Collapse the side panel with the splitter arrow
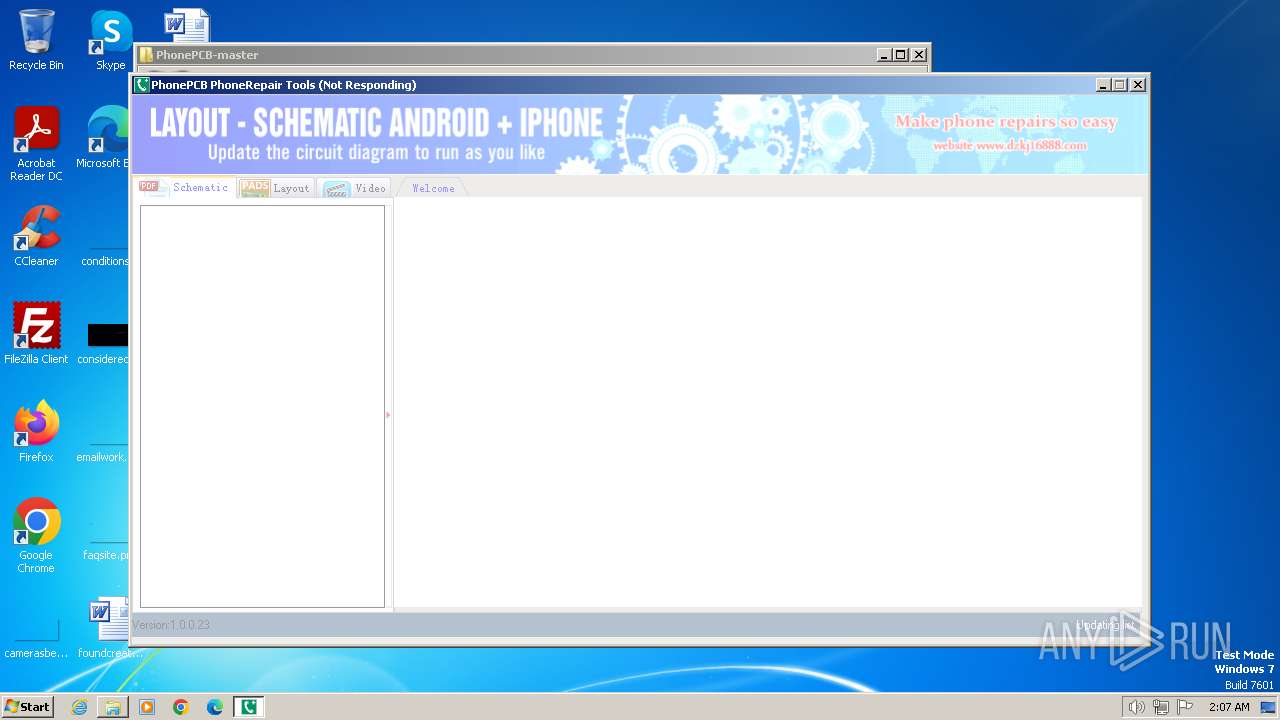 (x=388, y=414)
